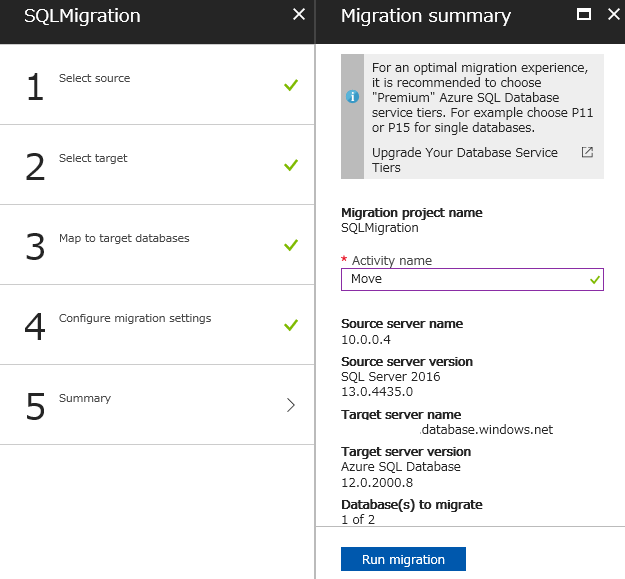This screenshot has height=579, width=625.
Task: Open step 4 Configure migration settings
Action: (157, 325)
